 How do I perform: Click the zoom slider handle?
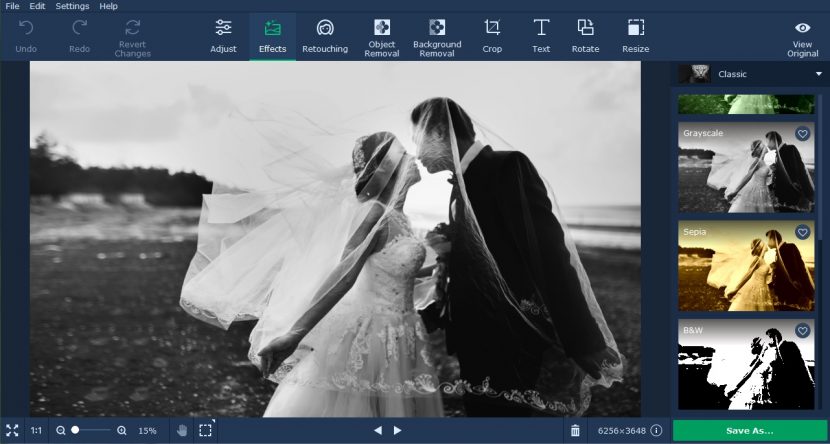[75, 430]
